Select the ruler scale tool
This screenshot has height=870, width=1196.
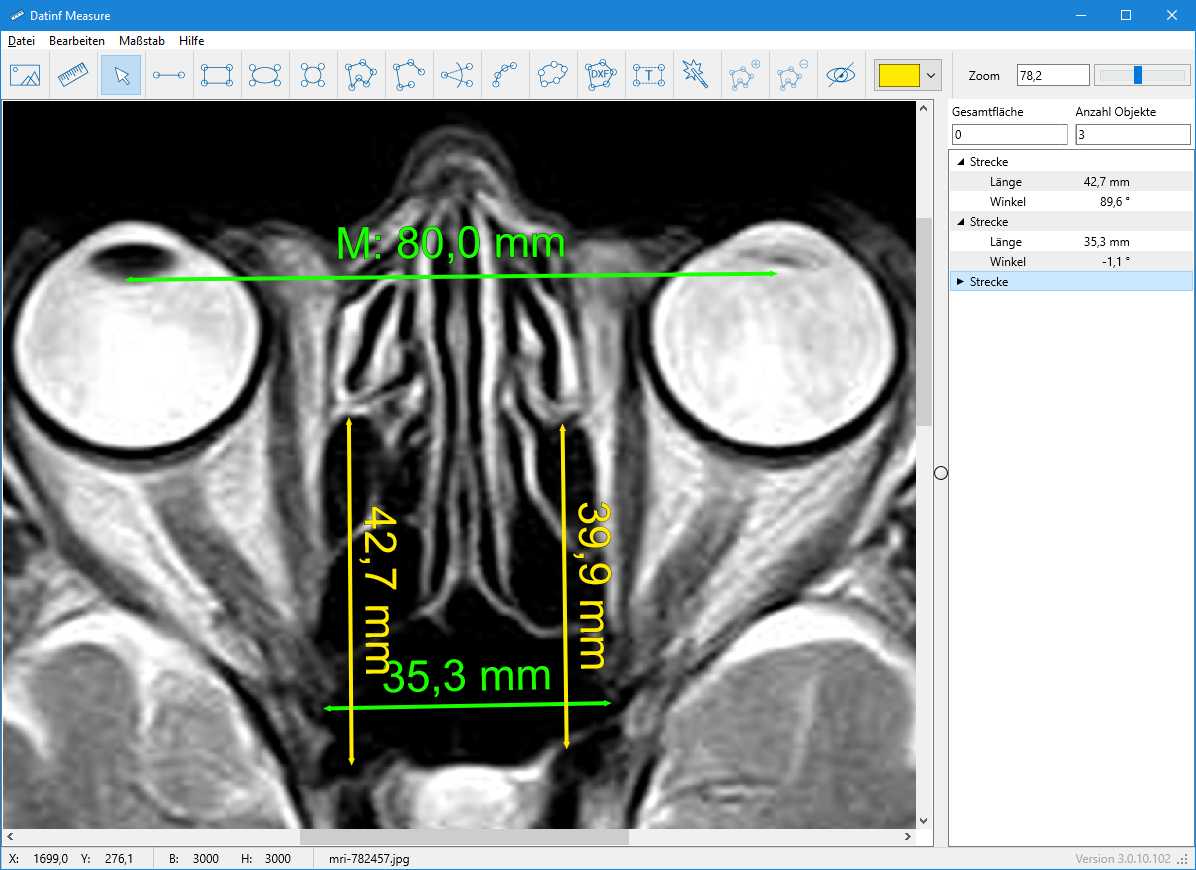pyautogui.click(x=73, y=75)
